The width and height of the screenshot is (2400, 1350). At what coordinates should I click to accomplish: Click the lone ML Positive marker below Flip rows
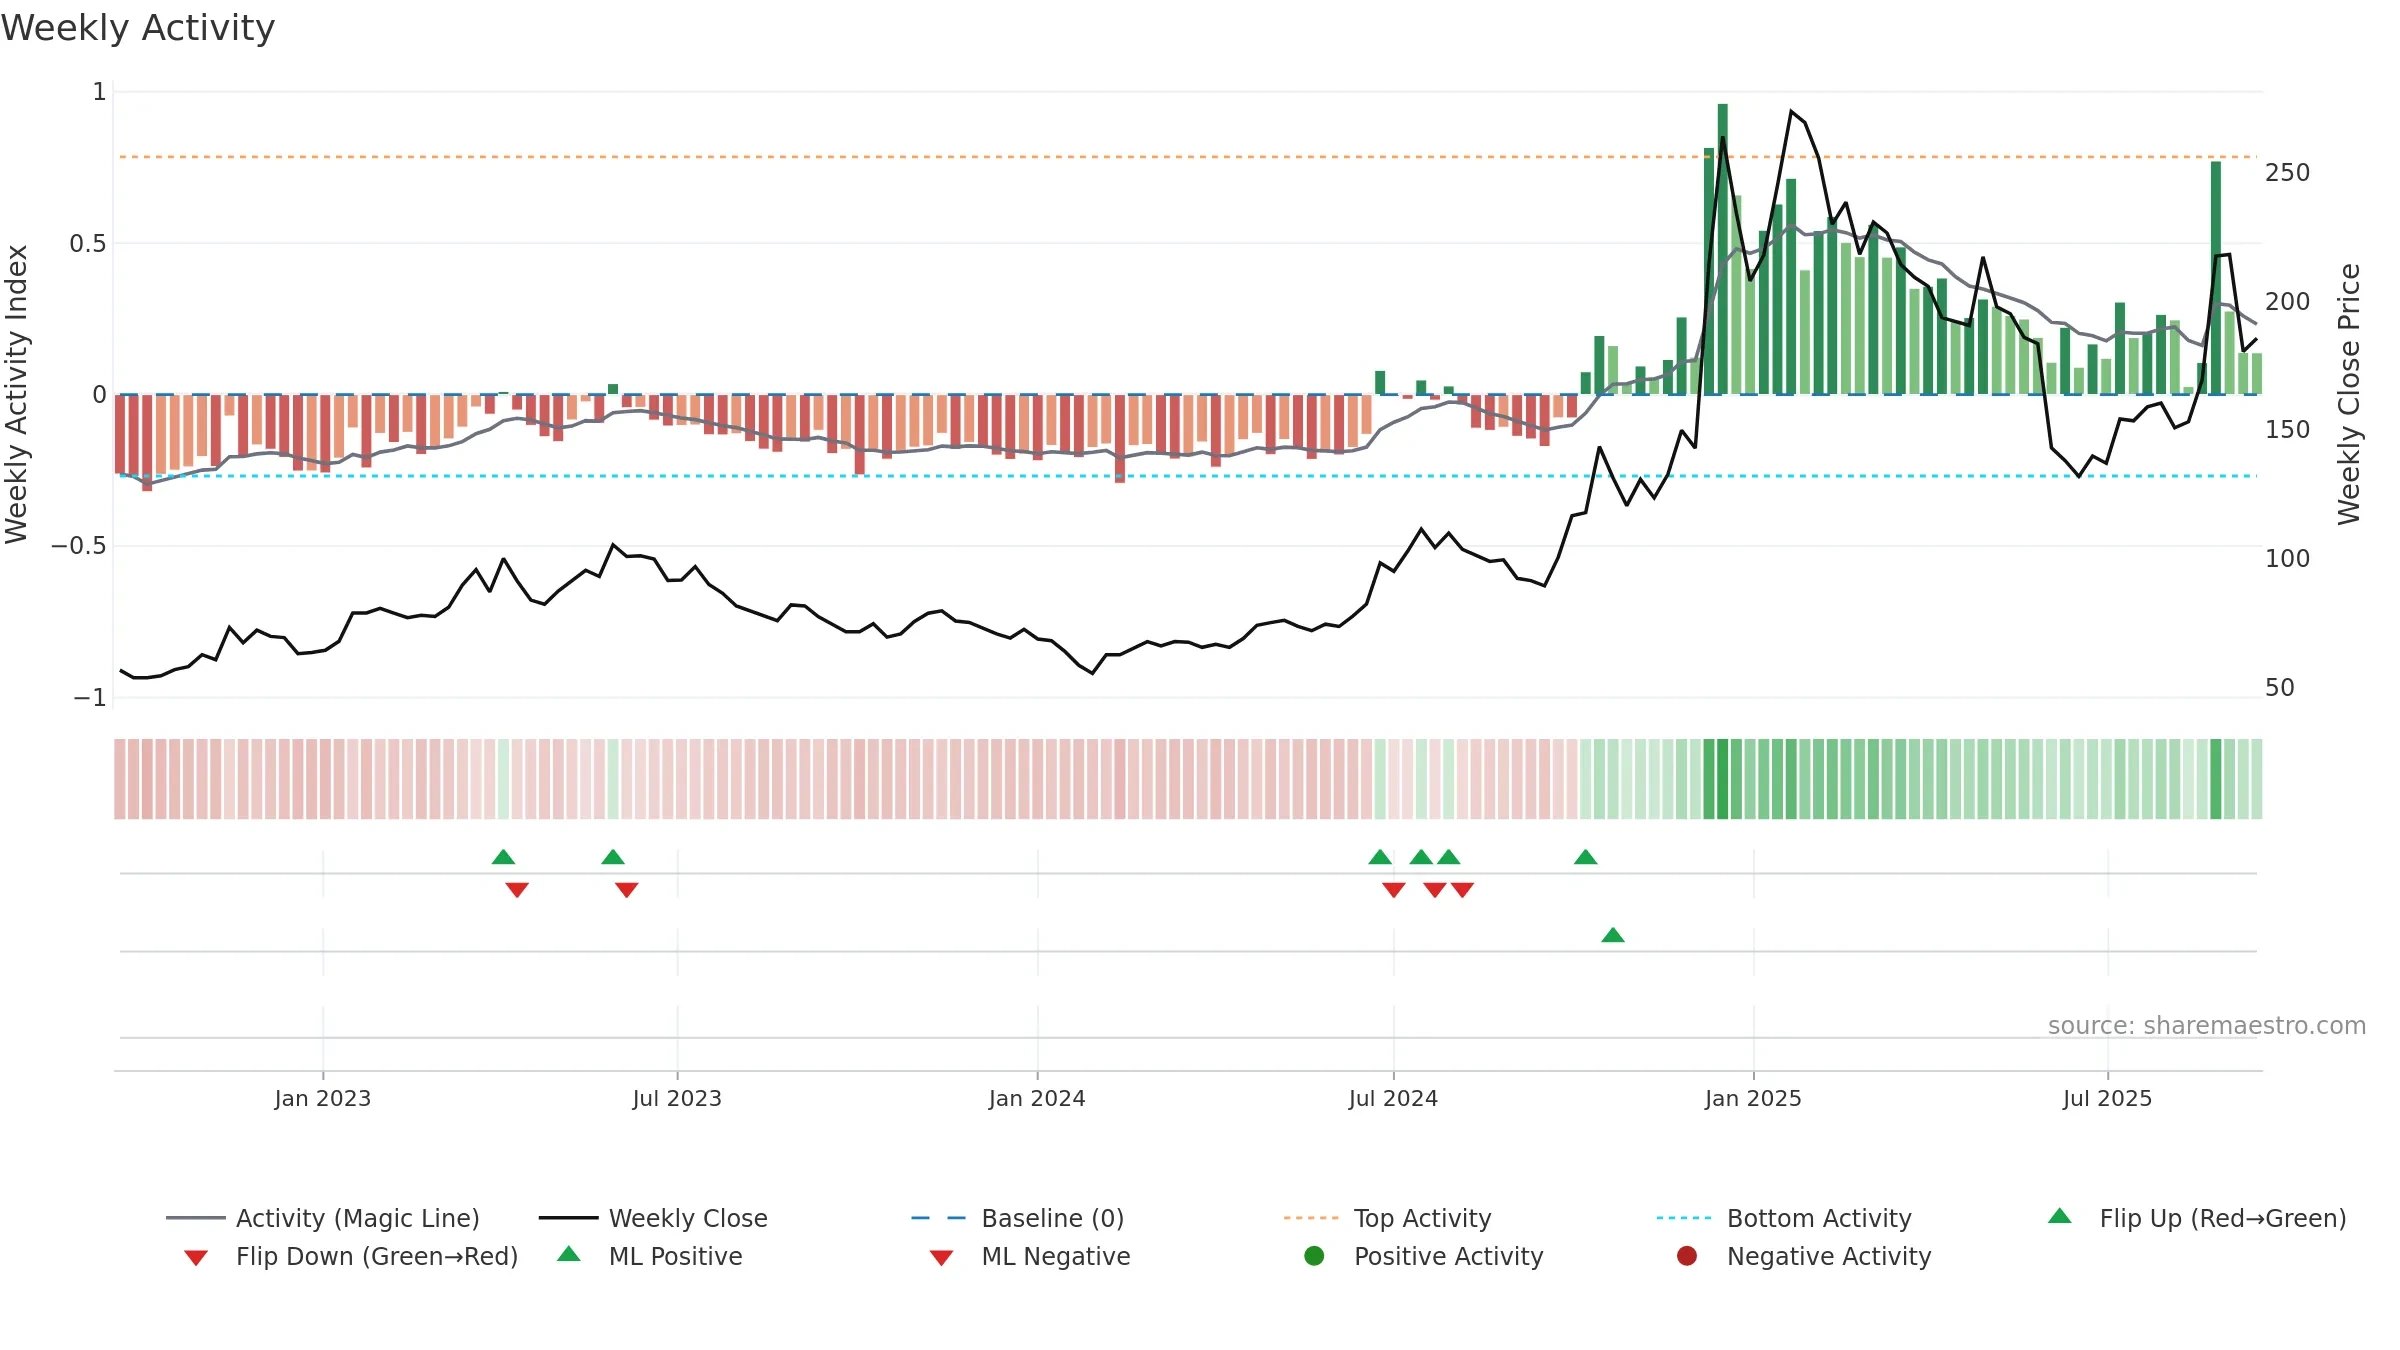pos(1613,935)
